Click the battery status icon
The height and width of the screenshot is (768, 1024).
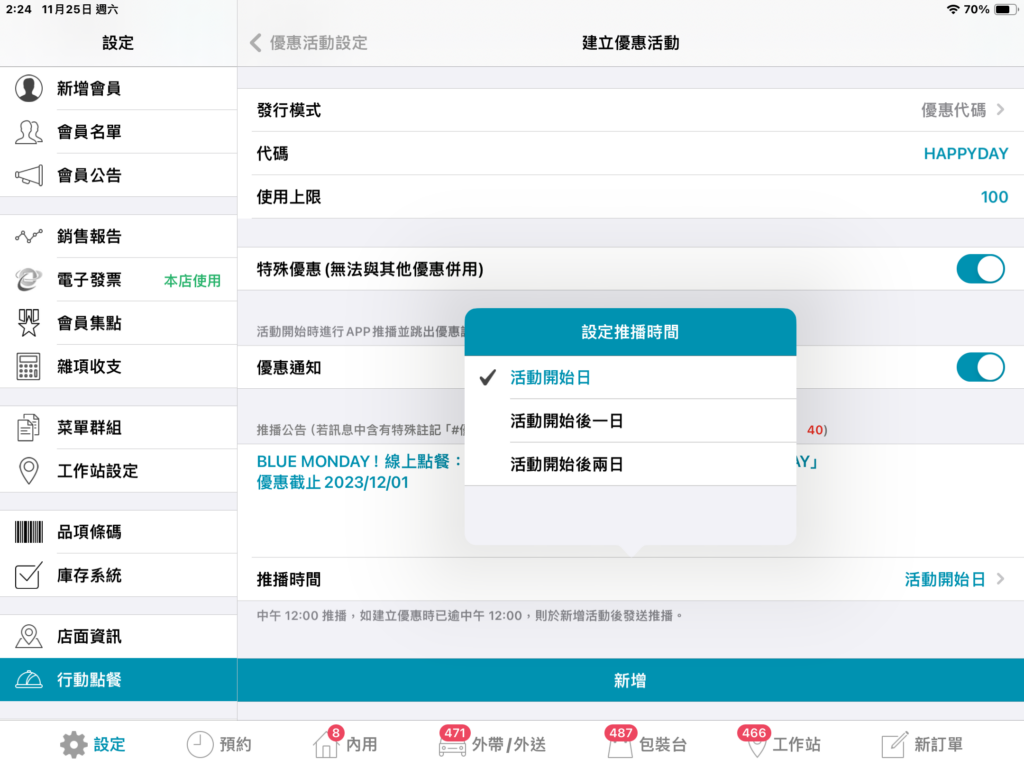[x=1005, y=9]
